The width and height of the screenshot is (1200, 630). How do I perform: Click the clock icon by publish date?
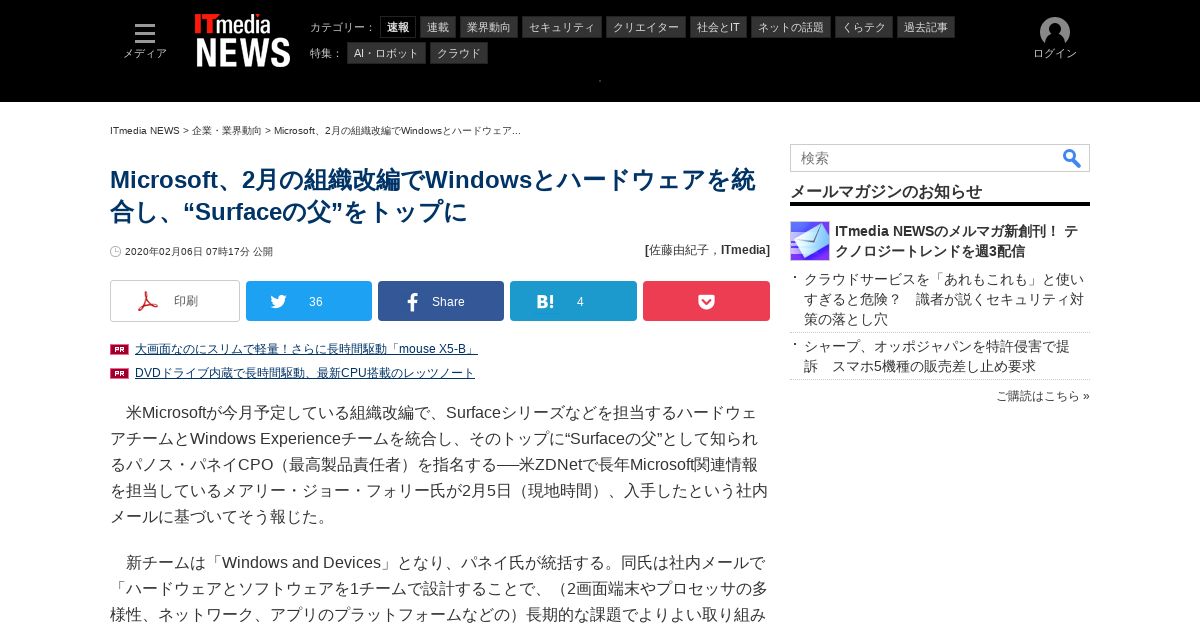(115, 252)
